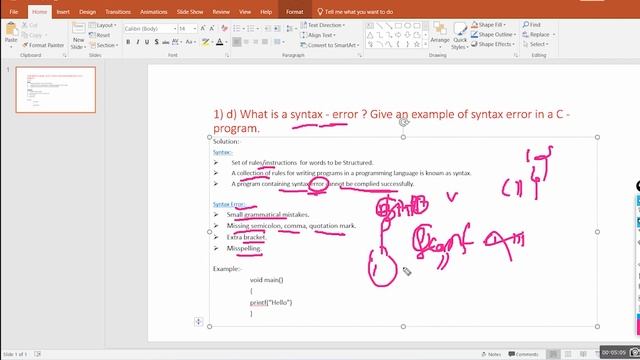Screen dimensions: 640x360
Task: Expand the Layout dropdown
Action: click(103, 25)
